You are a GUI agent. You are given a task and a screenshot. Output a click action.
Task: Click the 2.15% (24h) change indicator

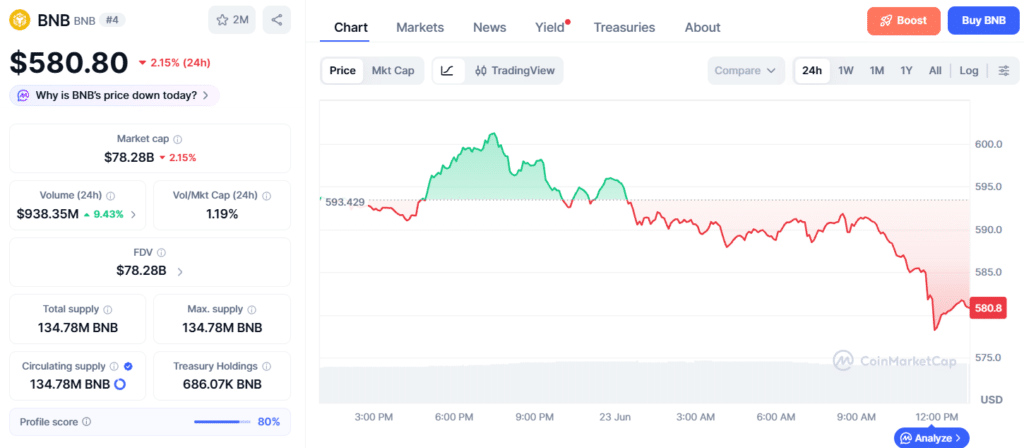click(x=174, y=63)
